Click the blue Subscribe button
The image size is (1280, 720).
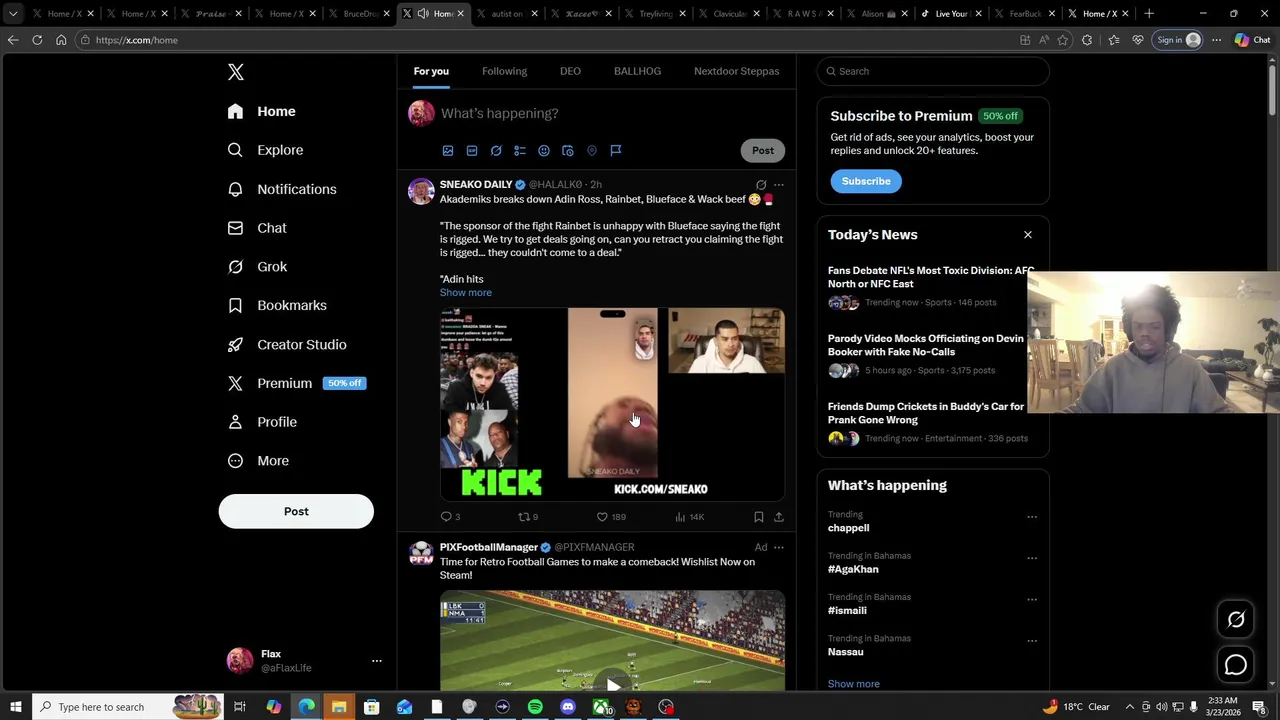pos(866,181)
